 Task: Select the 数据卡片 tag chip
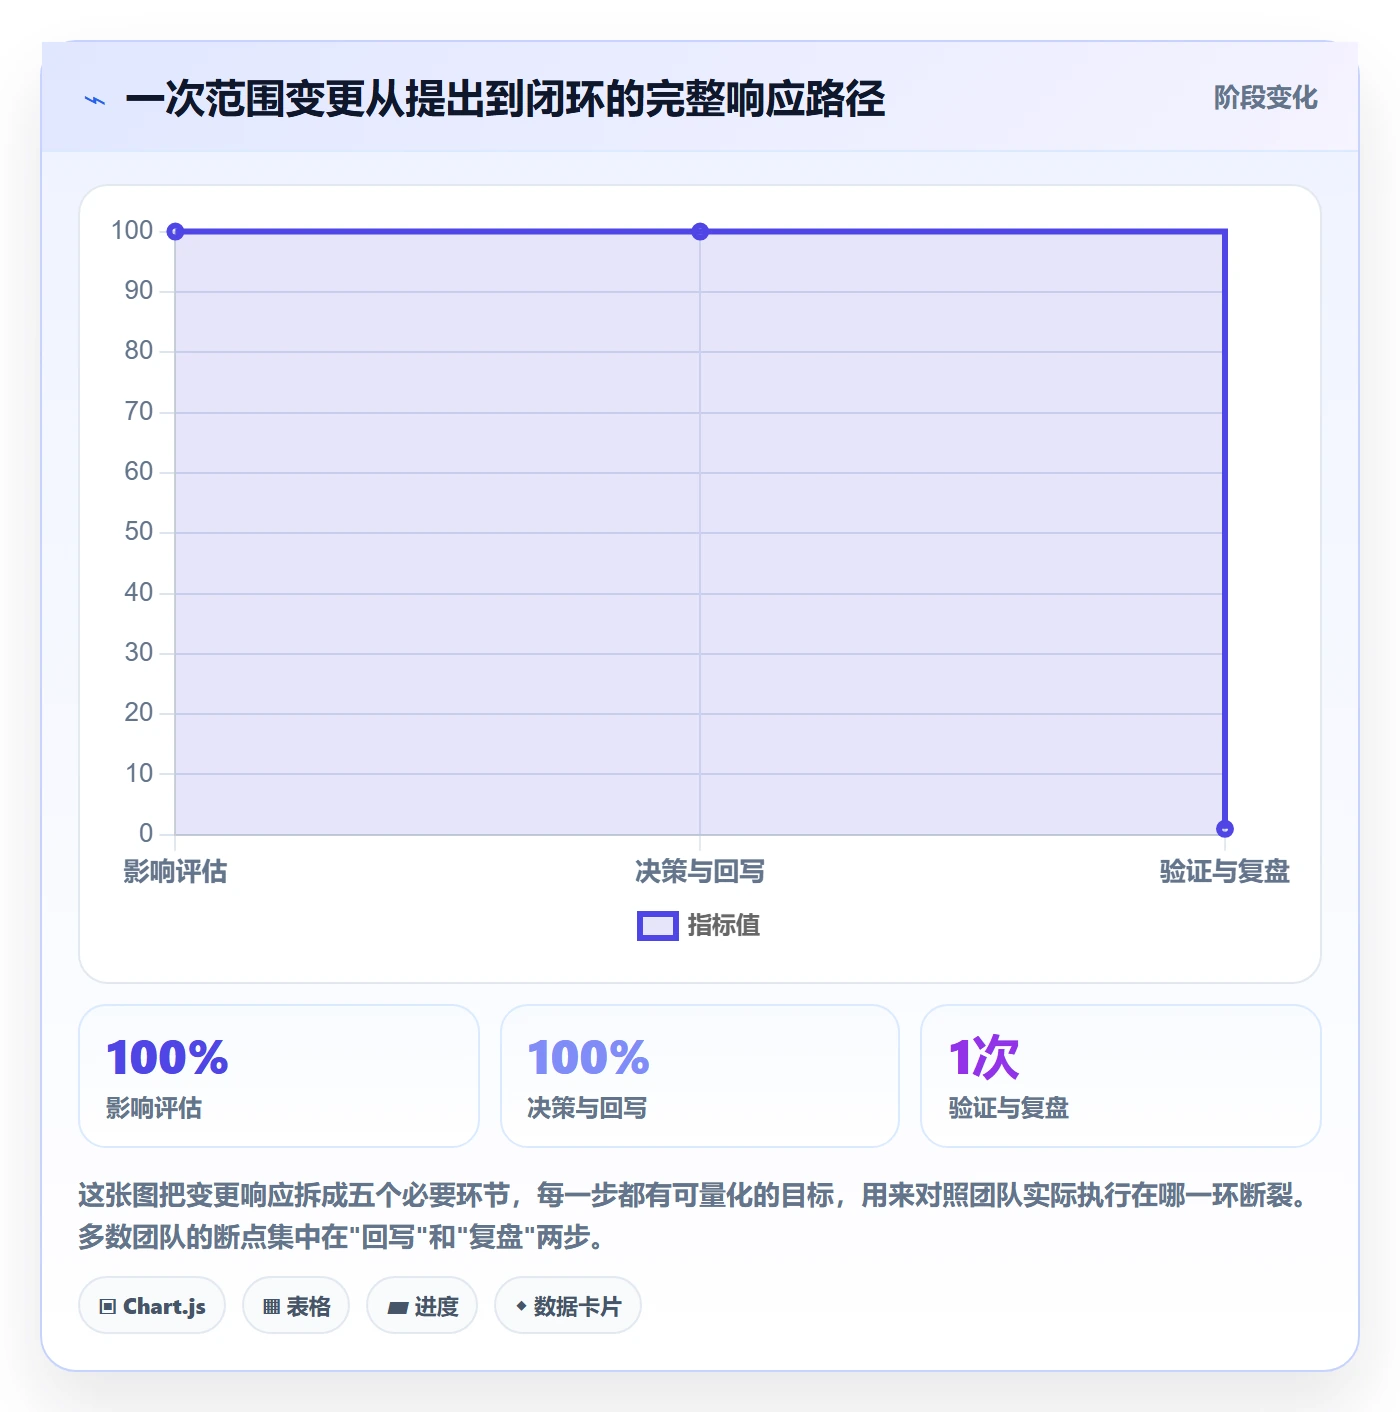[x=568, y=1306]
